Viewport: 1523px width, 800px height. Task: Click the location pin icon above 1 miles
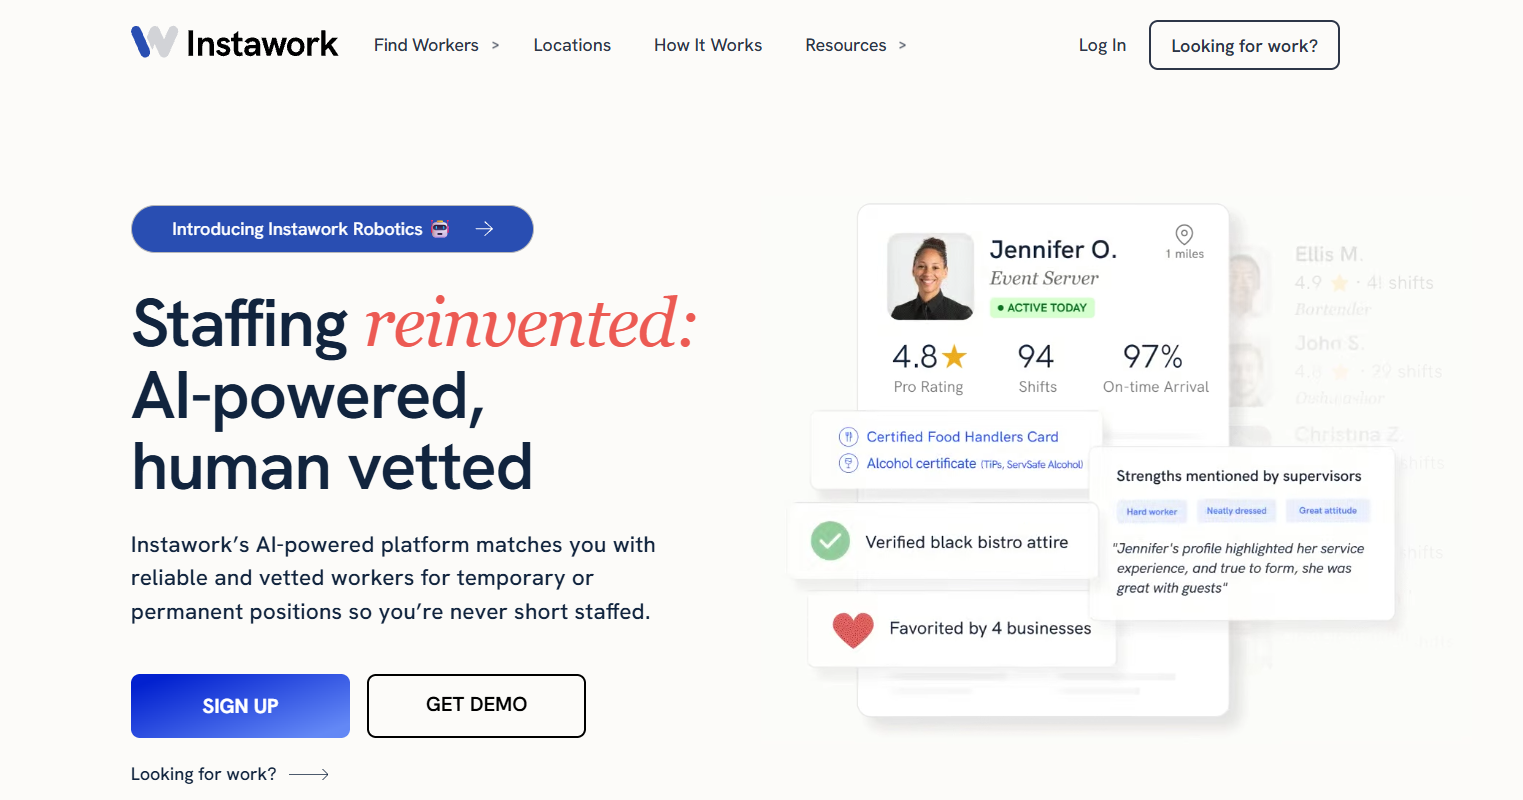(x=1184, y=234)
